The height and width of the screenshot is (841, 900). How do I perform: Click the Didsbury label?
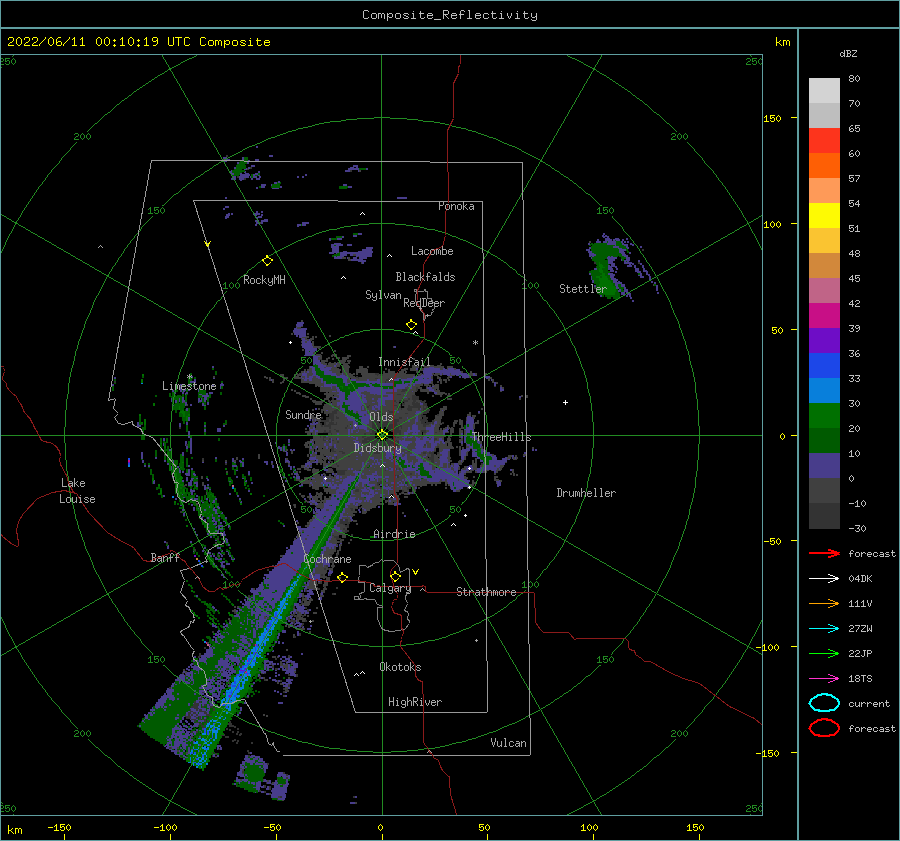377,448
